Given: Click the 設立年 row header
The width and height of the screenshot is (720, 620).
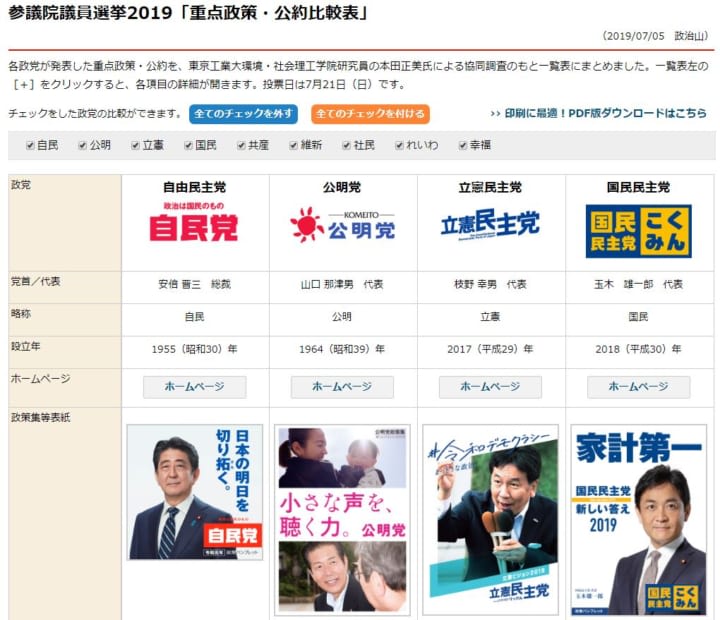Looking at the screenshot, I should [64, 352].
